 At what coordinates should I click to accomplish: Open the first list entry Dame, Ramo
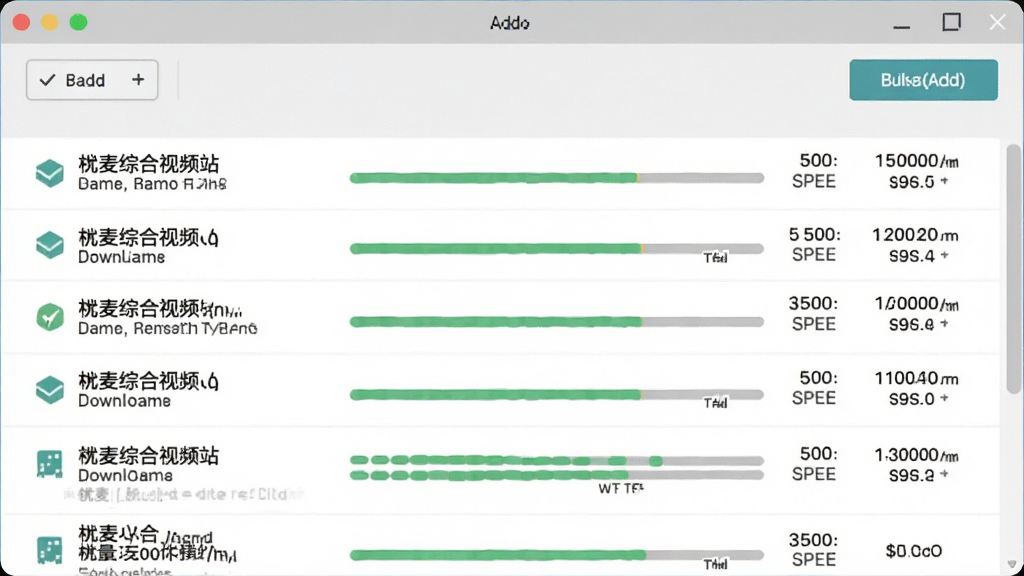[x=152, y=173]
